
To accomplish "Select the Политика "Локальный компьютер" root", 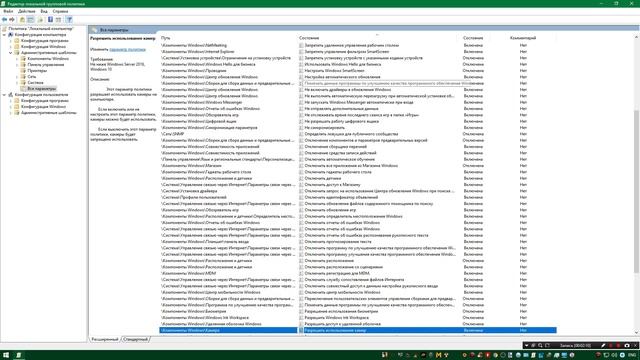I will (x=40, y=29).
